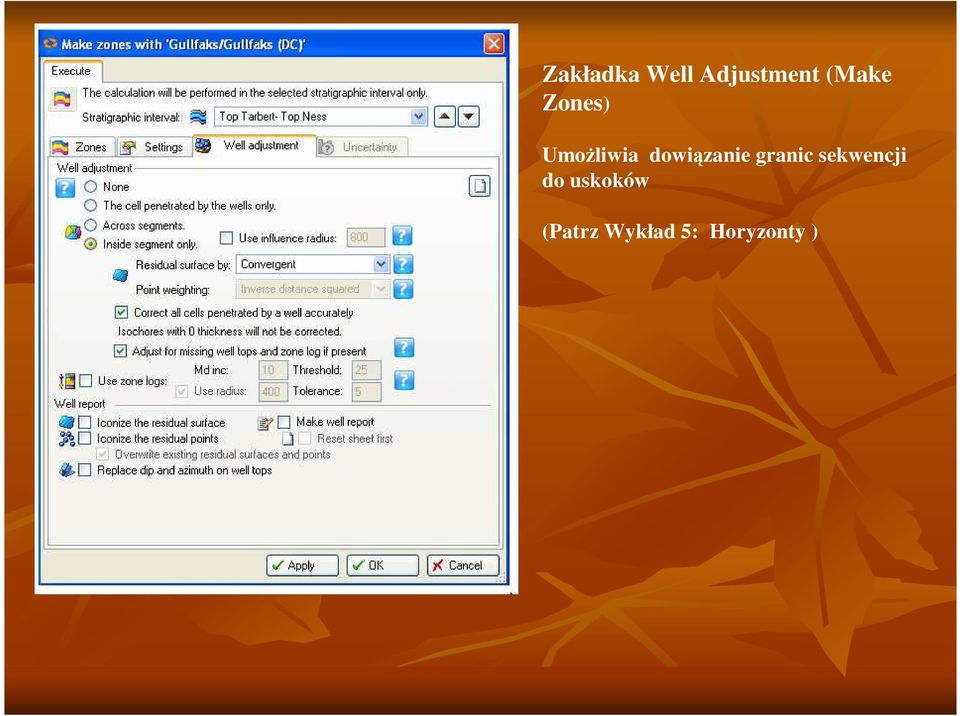Click the residual points icon
The image size is (960, 716).
click(67, 439)
